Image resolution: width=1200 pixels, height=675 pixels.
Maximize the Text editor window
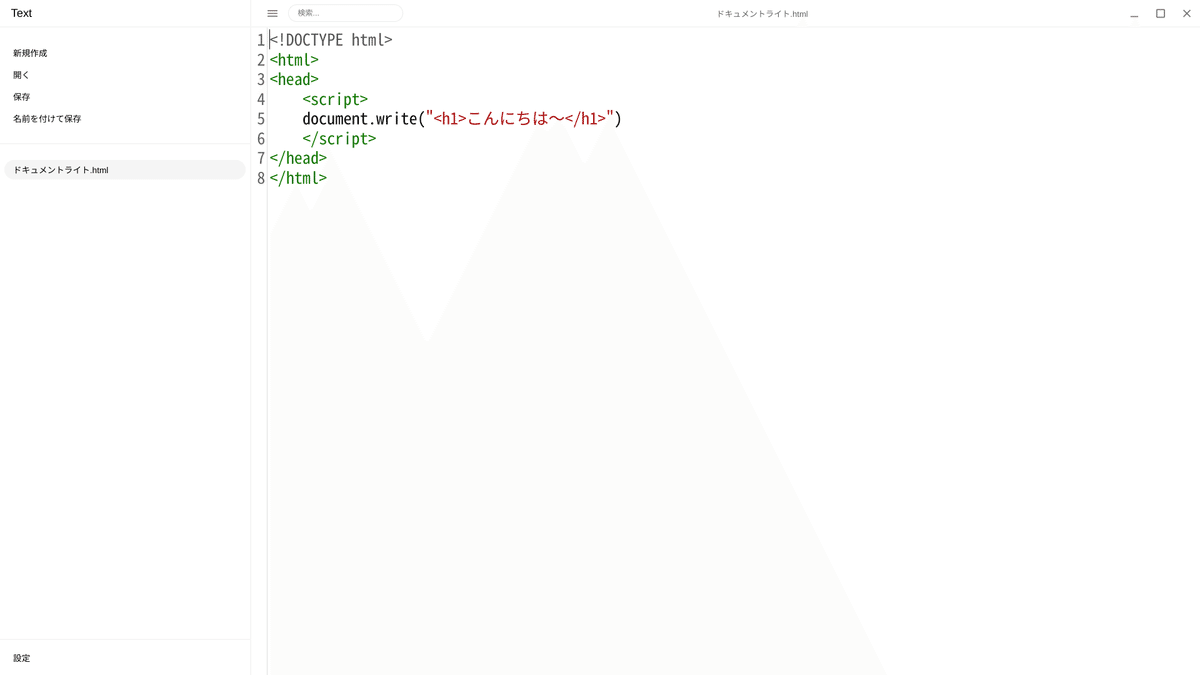[x=1160, y=14]
